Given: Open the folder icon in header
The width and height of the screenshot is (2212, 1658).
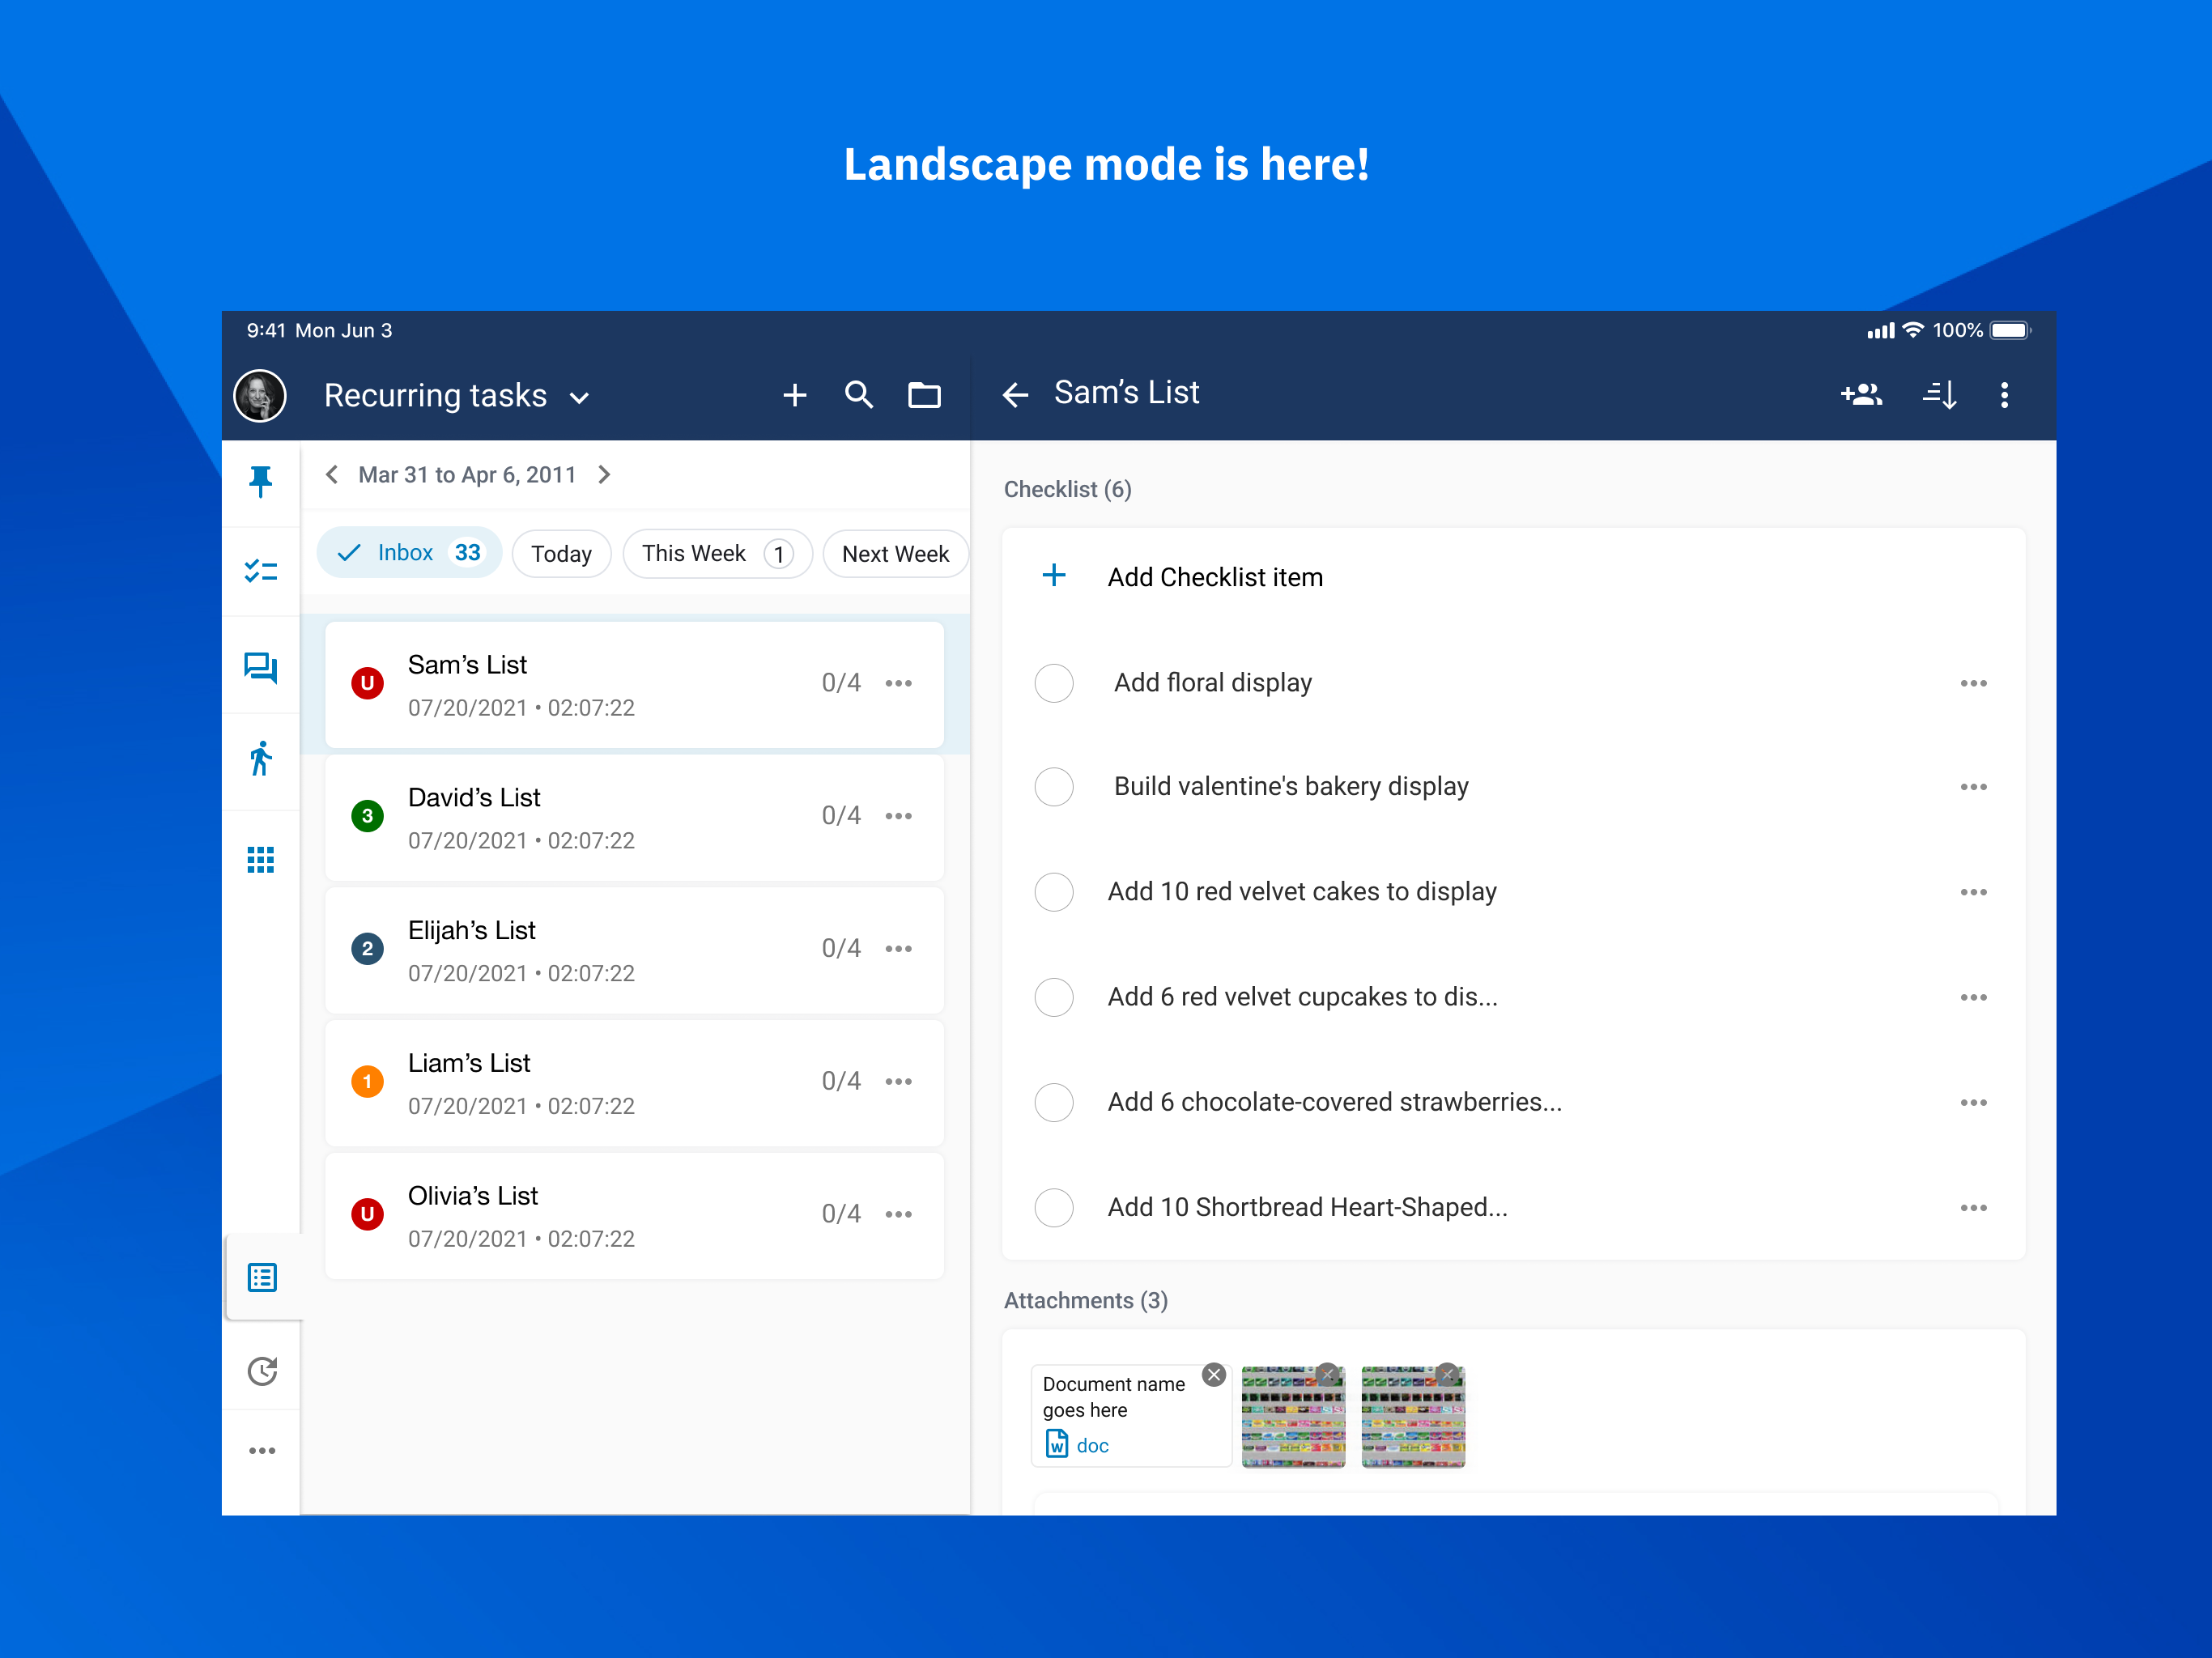Looking at the screenshot, I should 924,396.
